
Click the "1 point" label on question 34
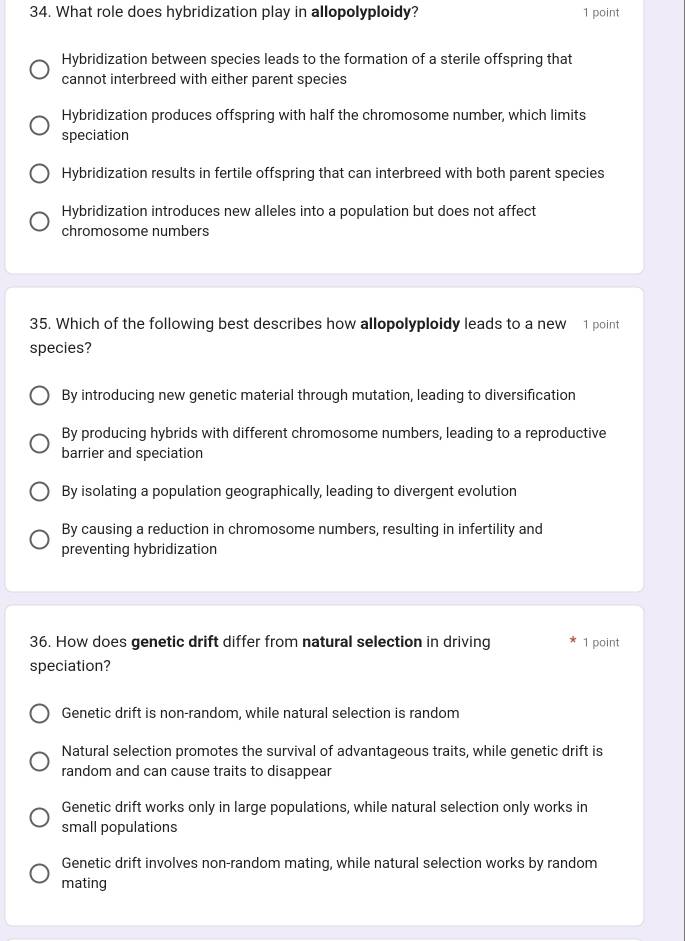click(x=601, y=12)
